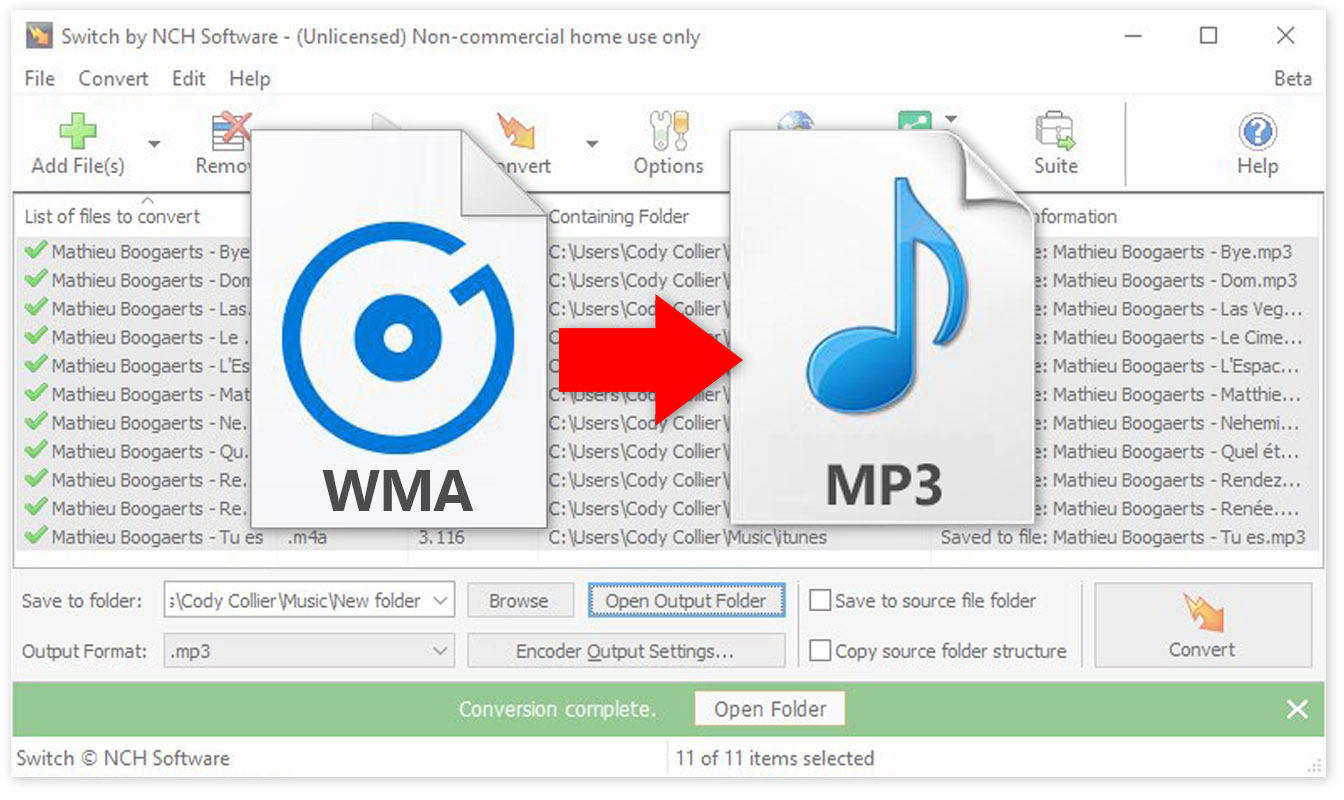1344x800 pixels.
Task: Sort by 'List of files to convert' column
Action: (x=112, y=216)
